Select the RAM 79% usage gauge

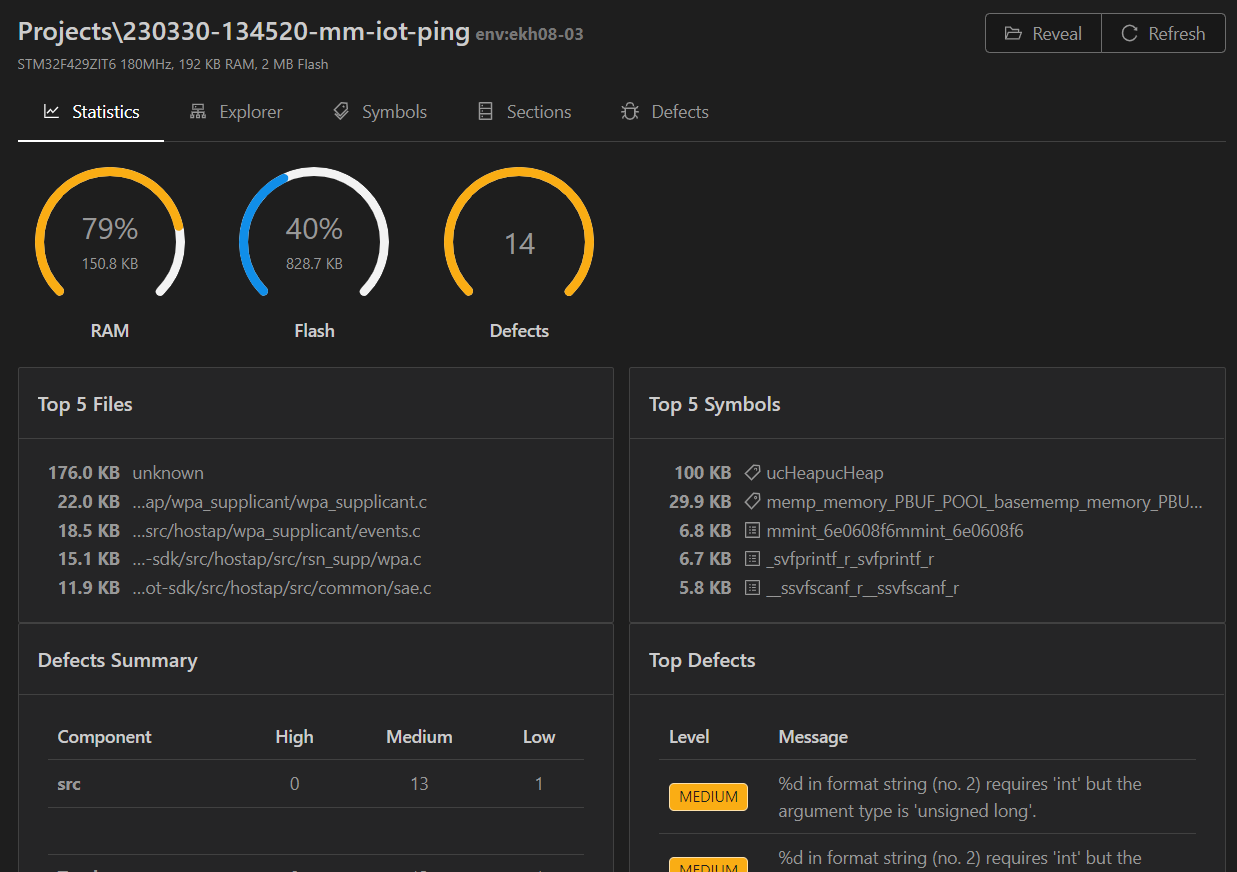click(110, 241)
